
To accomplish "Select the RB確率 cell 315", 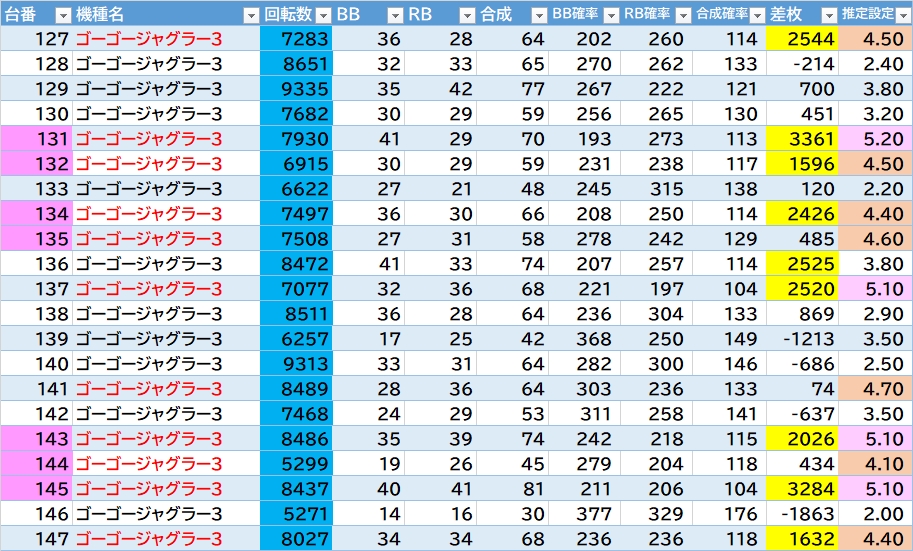I will pos(657,189).
